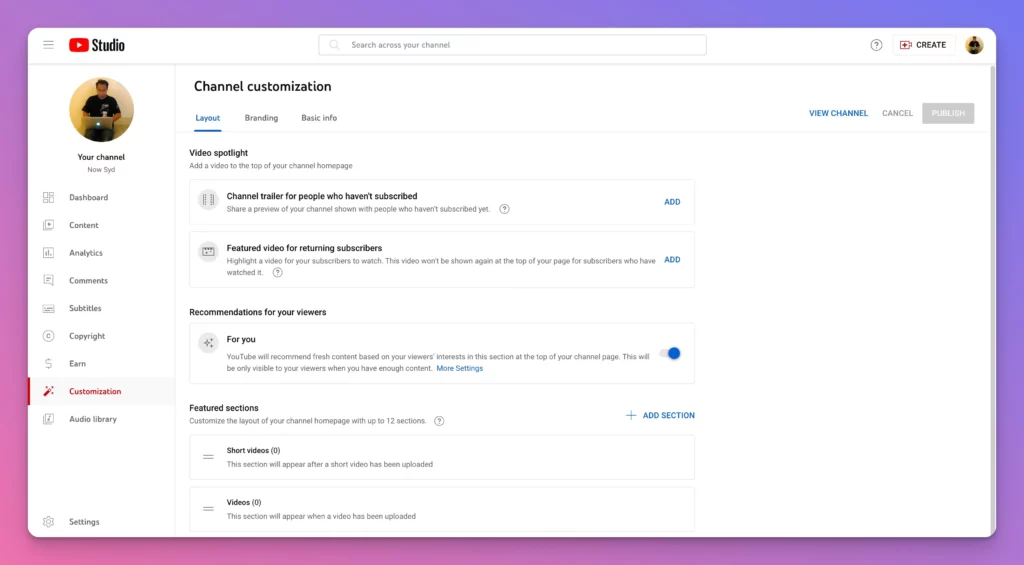
Task: Click the 'Now Syd' channel name
Action: [x=101, y=170]
